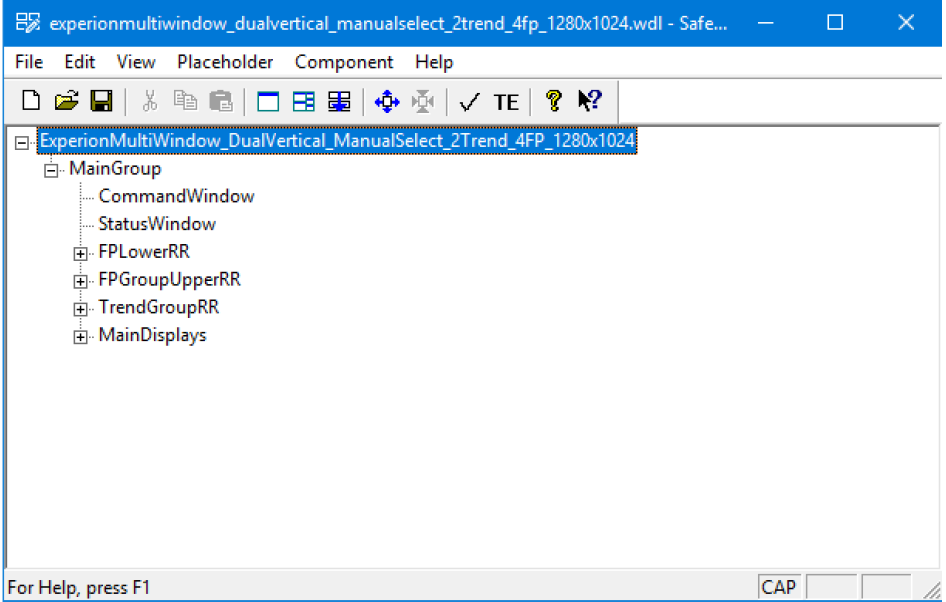Activate the TE toolbar tool
This screenshot has width=946, height=602.
(x=505, y=100)
